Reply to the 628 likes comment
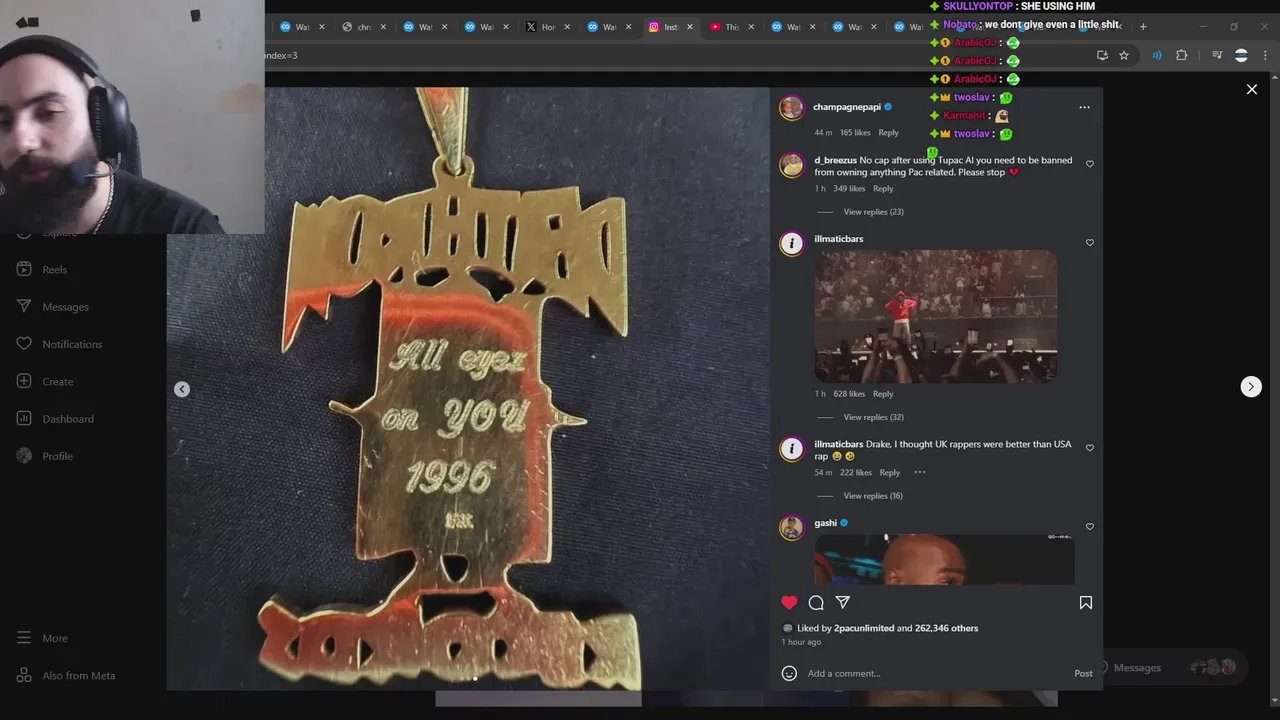This screenshot has width=1280, height=720. (883, 394)
